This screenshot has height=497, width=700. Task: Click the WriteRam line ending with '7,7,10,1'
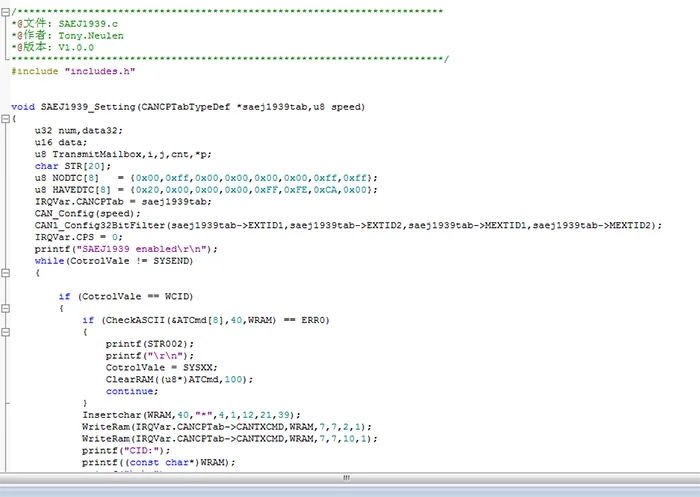click(229, 439)
